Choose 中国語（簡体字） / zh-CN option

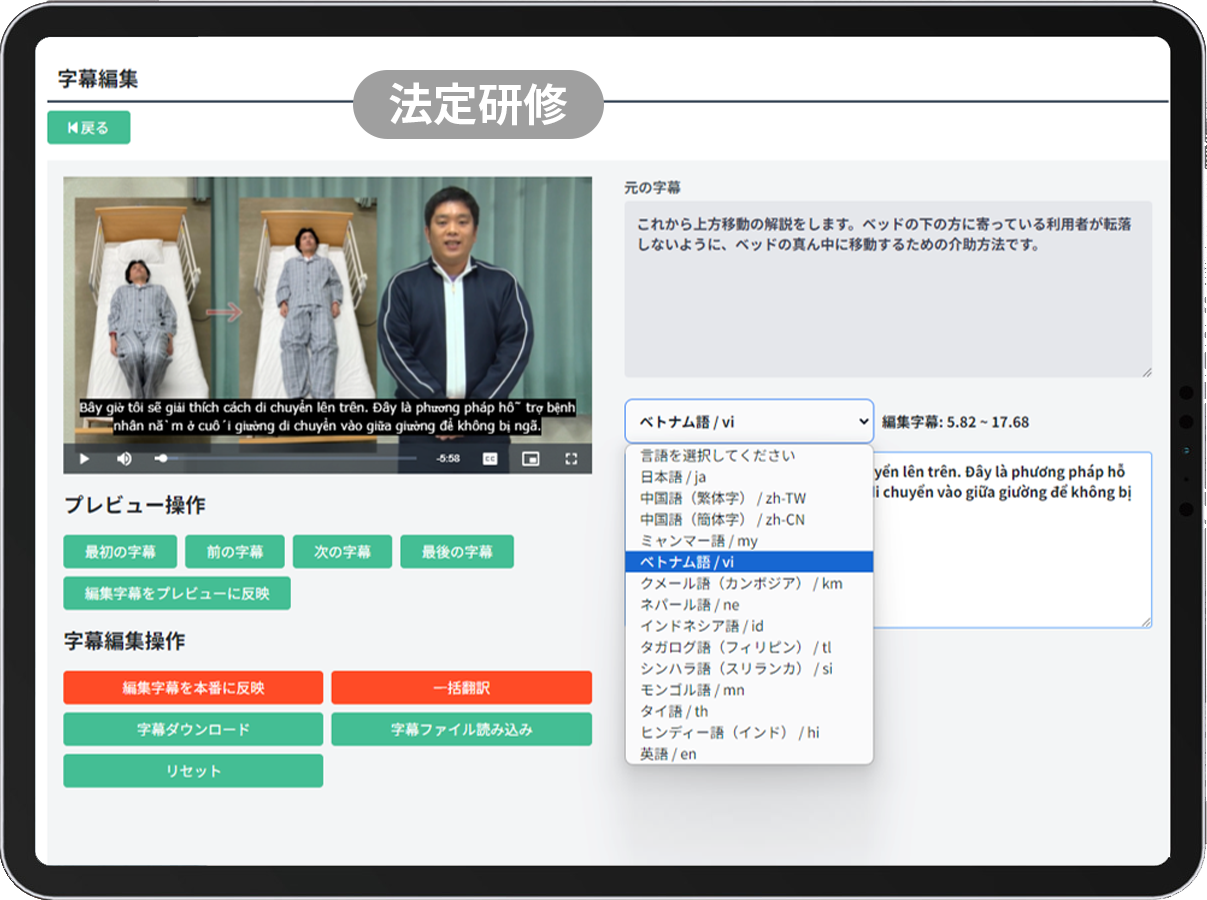coord(749,519)
